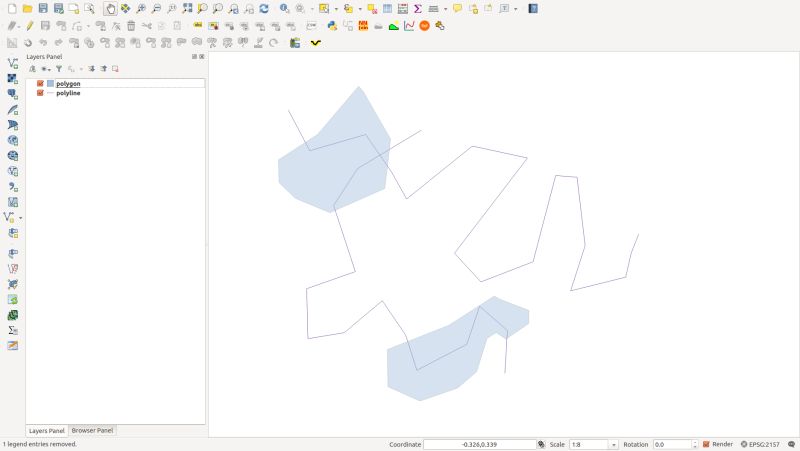Click the Map Tips speech bubble icon
This screenshot has height=451, width=800.
(x=457, y=9)
